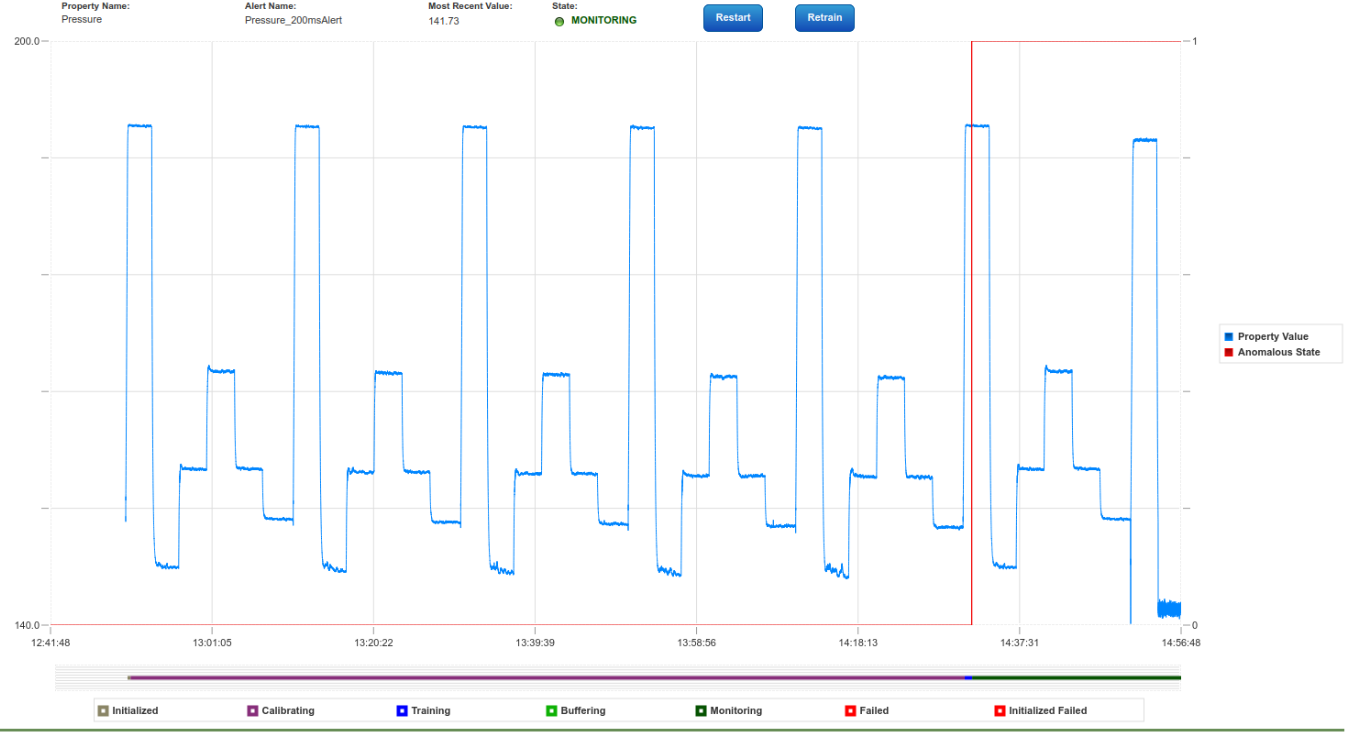Click the purple Calibrating legend icon
The image size is (1362, 733).
pyautogui.click(x=254, y=710)
